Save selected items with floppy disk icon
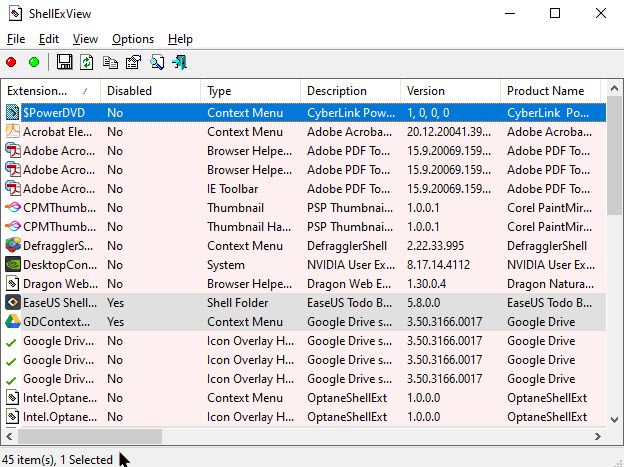The image size is (624, 467). coord(64,63)
